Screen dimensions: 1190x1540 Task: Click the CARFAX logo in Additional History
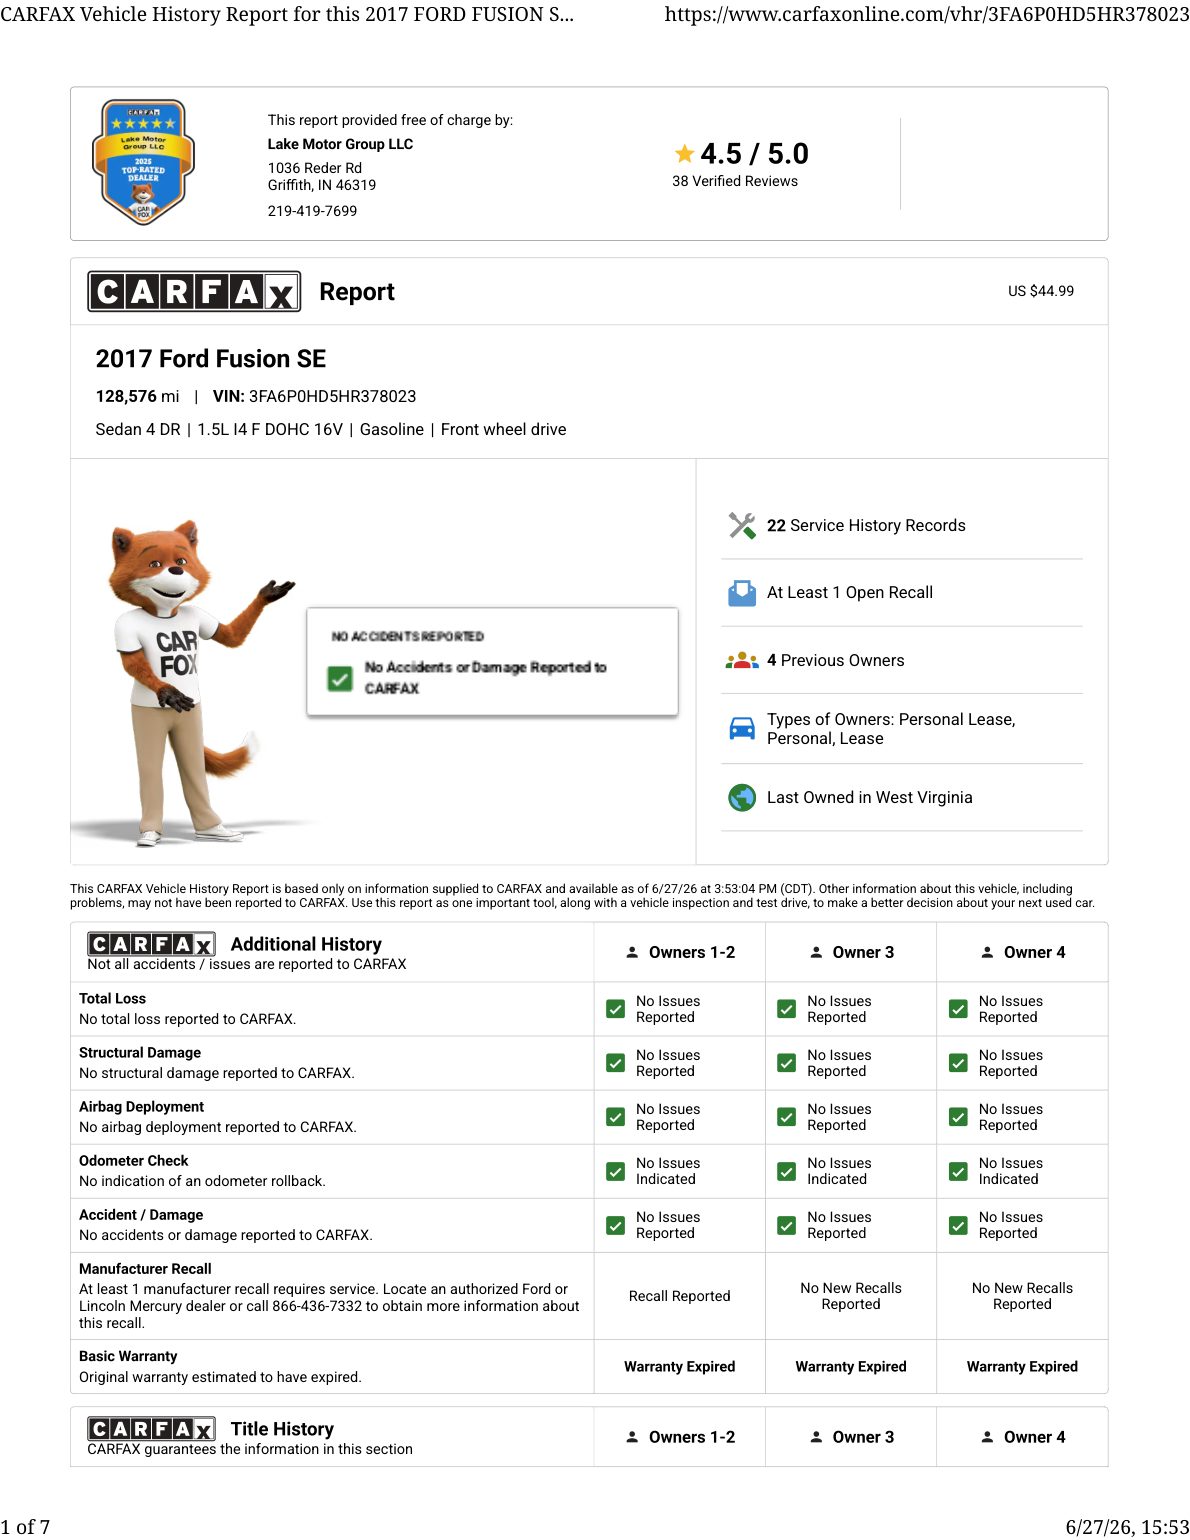pyautogui.click(x=151, y=944)
